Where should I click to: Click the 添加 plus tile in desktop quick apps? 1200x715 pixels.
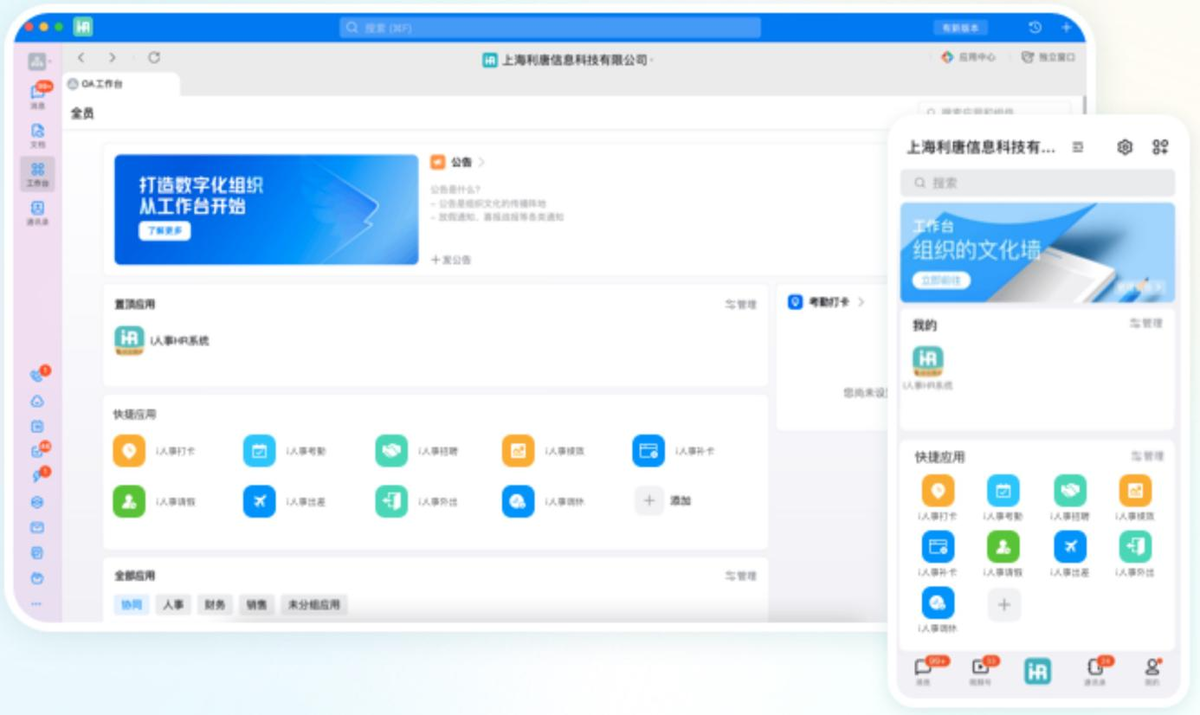click(649, 501)
